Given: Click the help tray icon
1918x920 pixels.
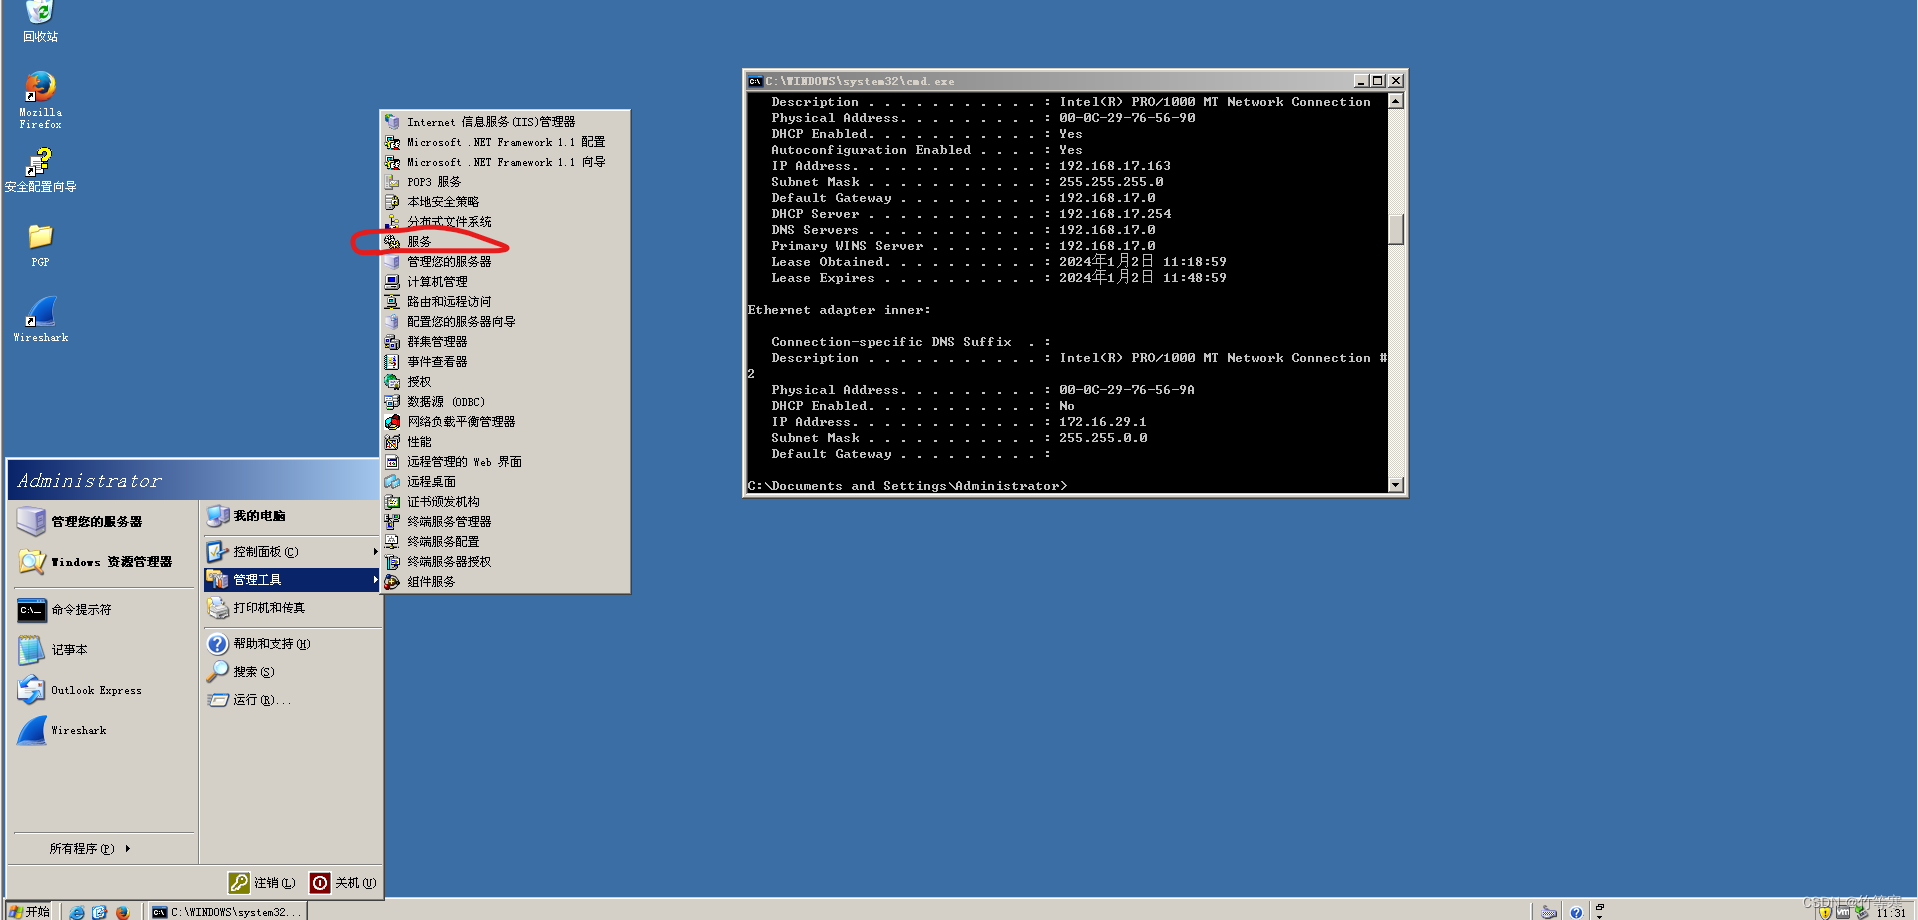Looking at the screenshot, I should click(x=1576, y=912).
